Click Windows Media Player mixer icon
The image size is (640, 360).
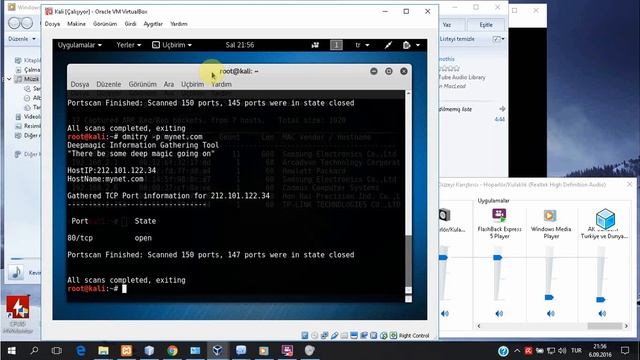[550, 215]
